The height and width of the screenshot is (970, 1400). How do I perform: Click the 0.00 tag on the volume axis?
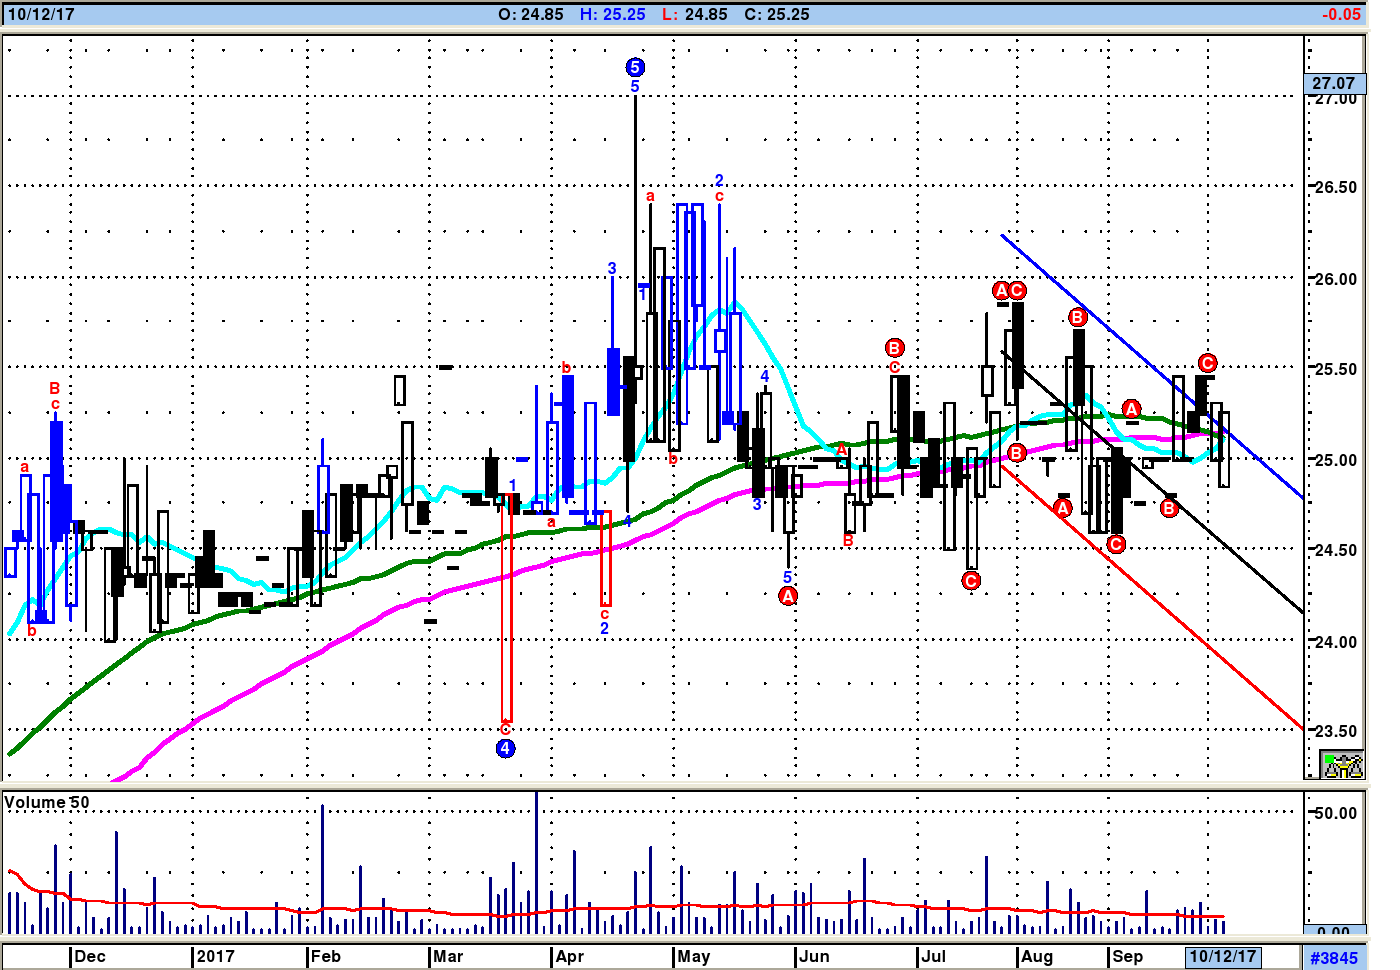(x=1334, y=931)
